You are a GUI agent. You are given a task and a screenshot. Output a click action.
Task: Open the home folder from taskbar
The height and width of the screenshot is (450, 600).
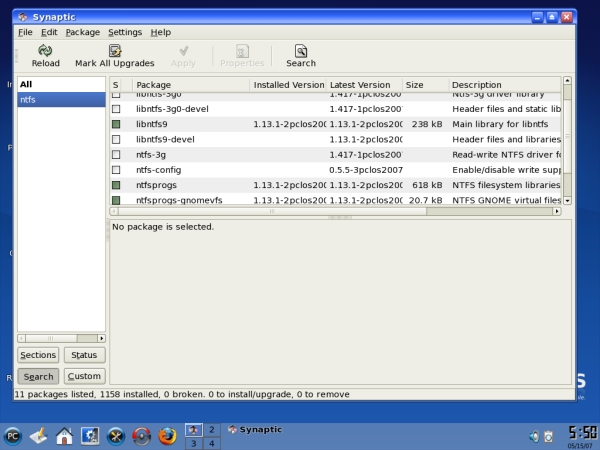64,436
